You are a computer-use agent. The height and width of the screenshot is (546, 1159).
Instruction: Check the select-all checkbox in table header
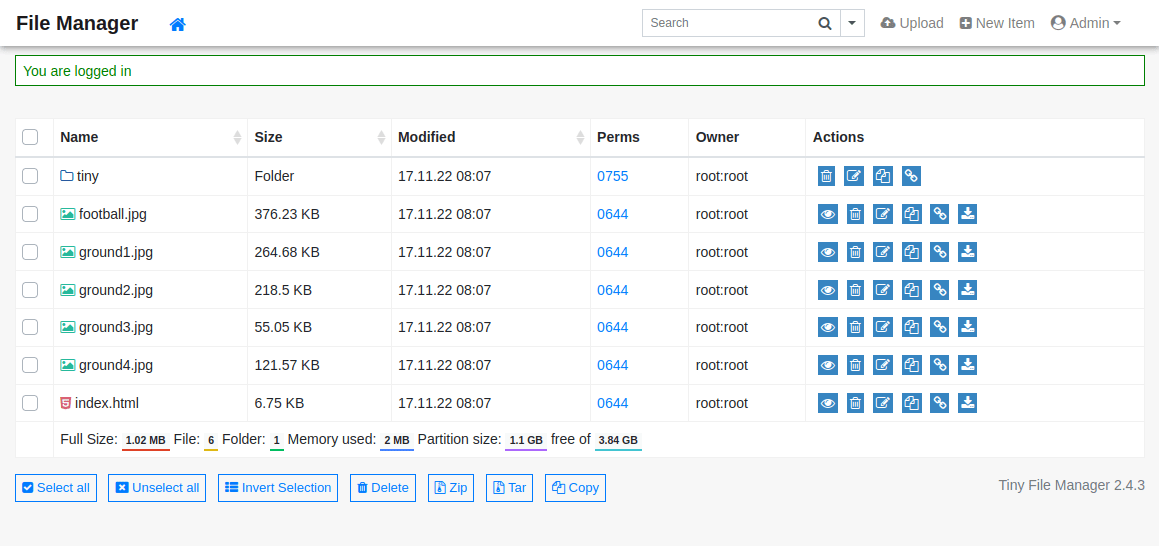(x=30, y=137)
